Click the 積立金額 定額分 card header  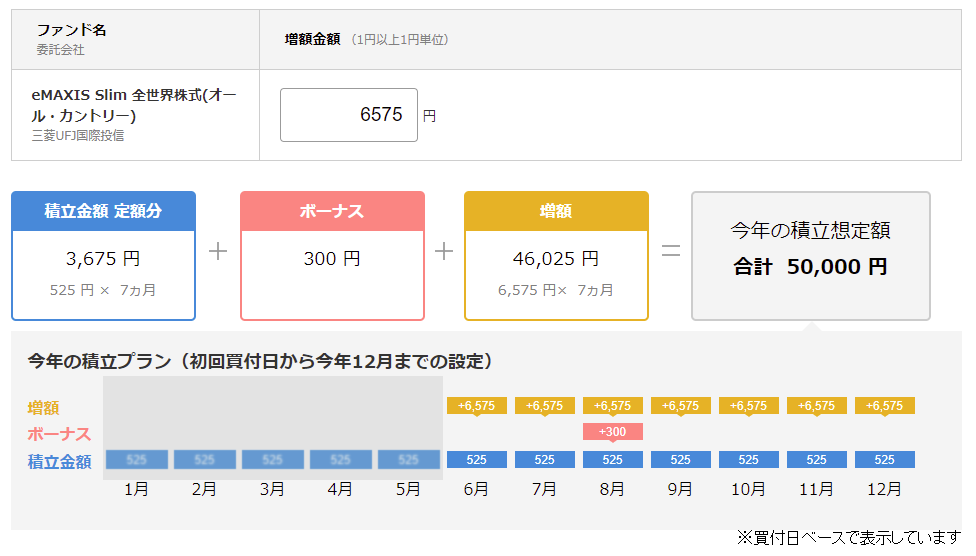[103, 211]
